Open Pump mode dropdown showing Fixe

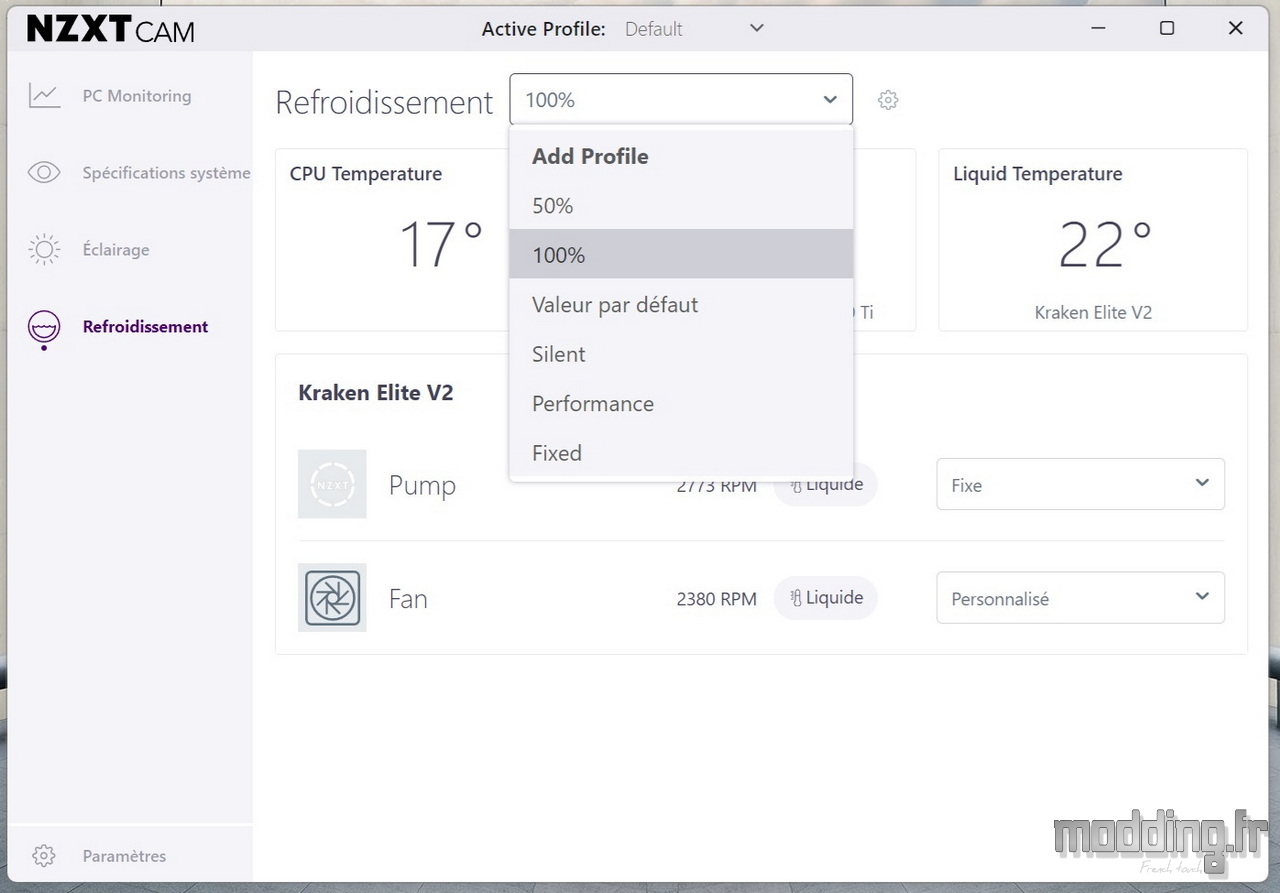1080,484
